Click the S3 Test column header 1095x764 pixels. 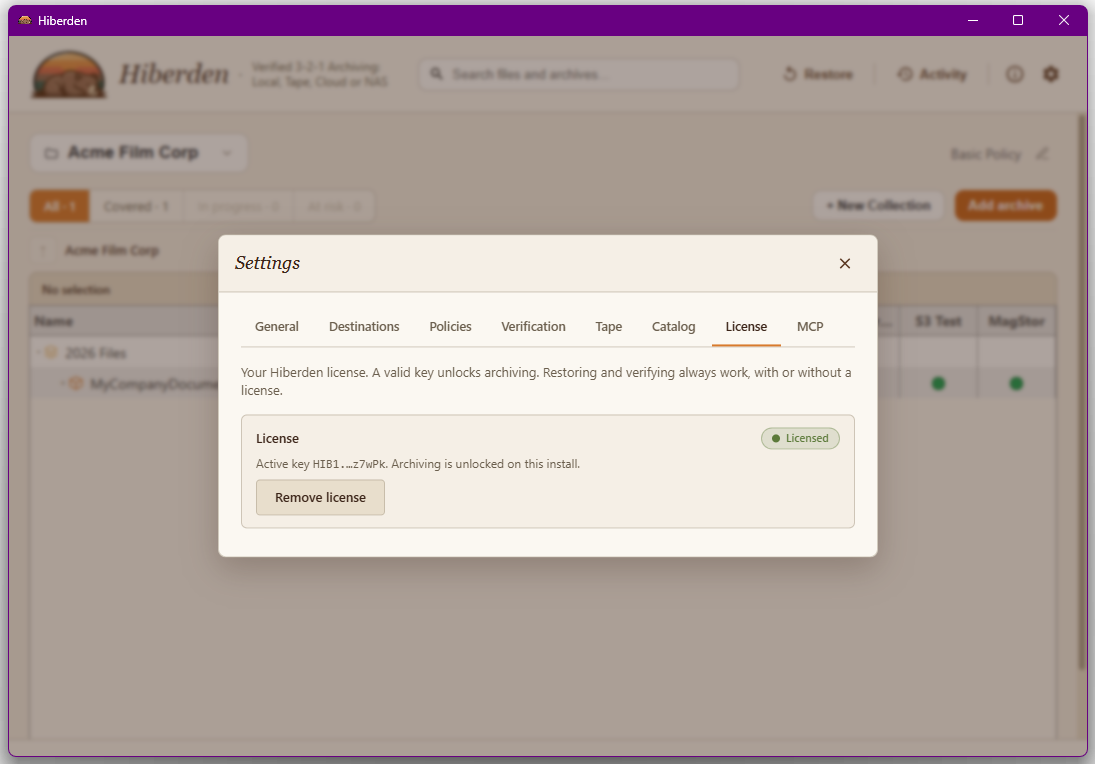click(x=938, y=321)
